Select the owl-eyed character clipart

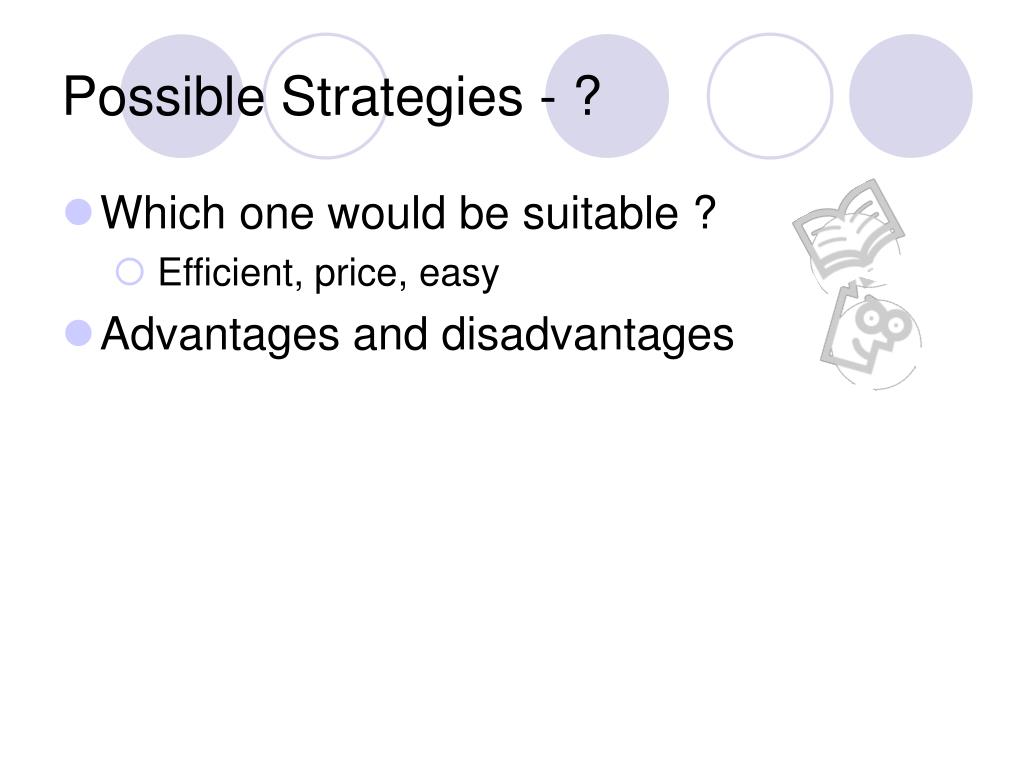pos(871,338)
